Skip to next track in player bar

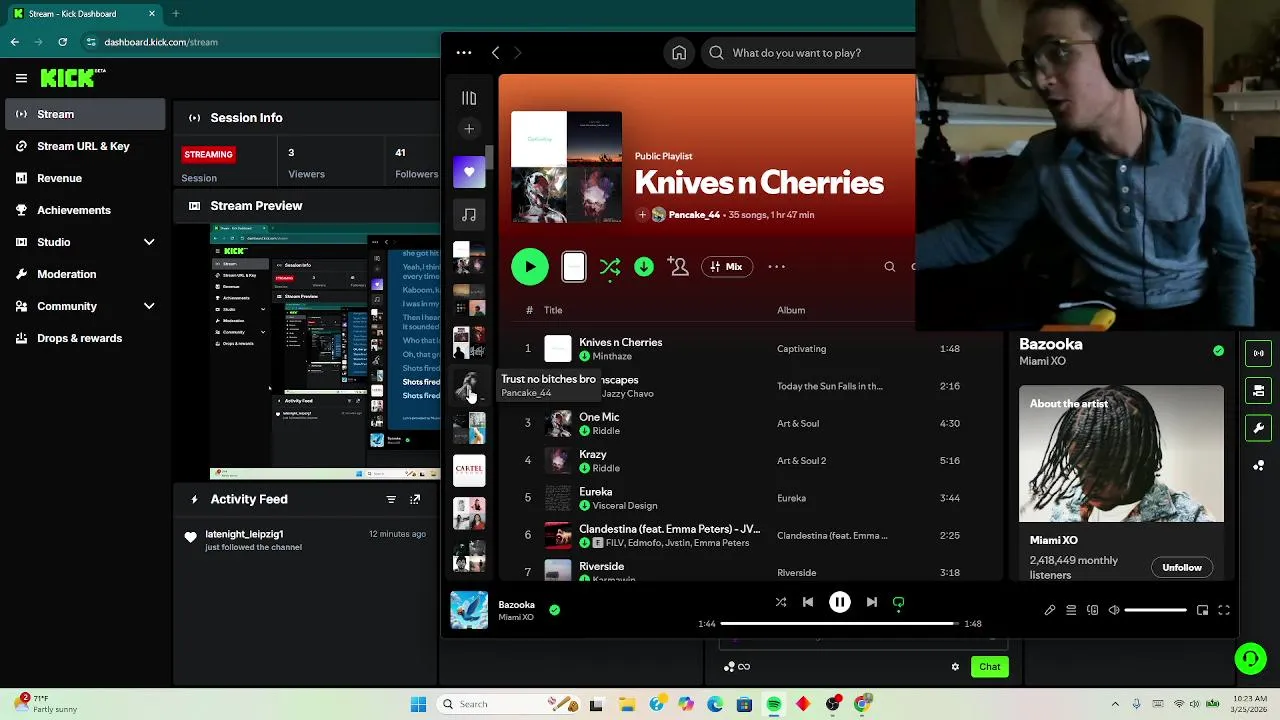(x=872, y=602)
